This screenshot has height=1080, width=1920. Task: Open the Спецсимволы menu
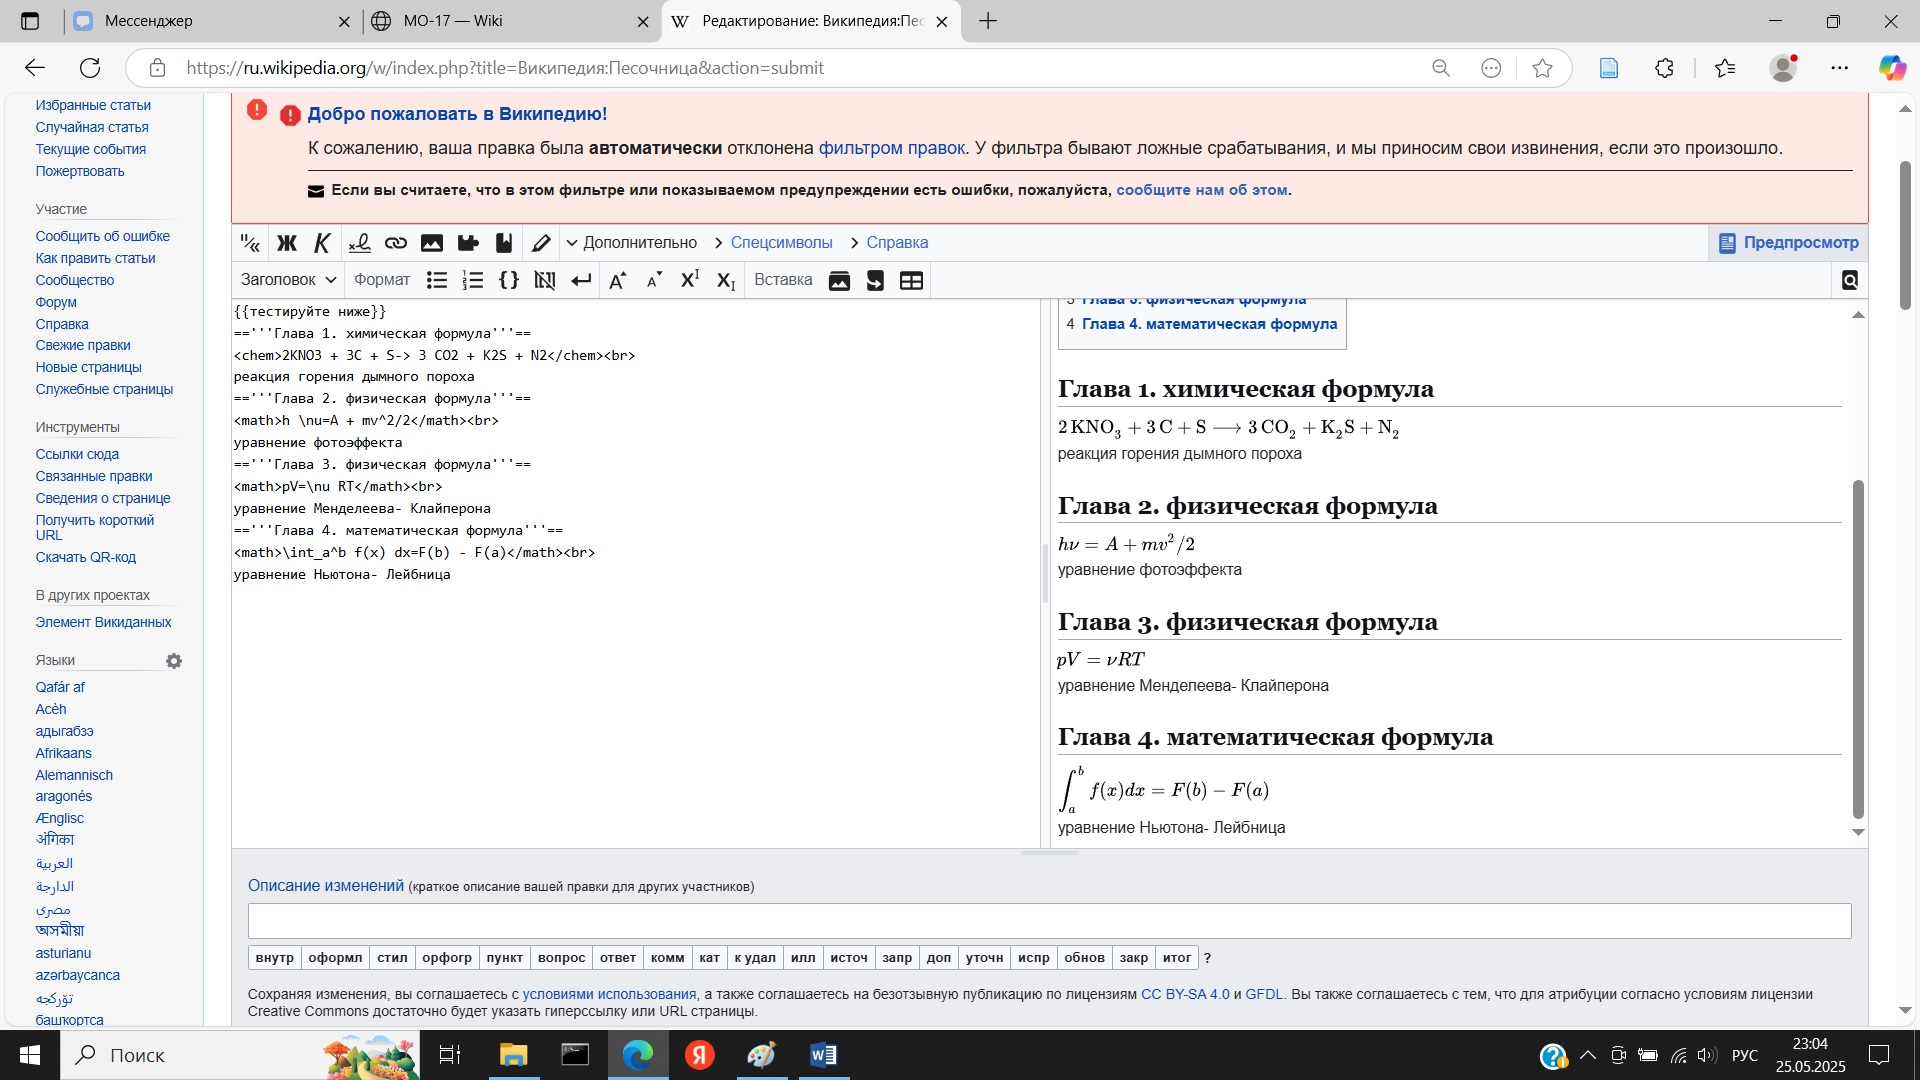782,243
